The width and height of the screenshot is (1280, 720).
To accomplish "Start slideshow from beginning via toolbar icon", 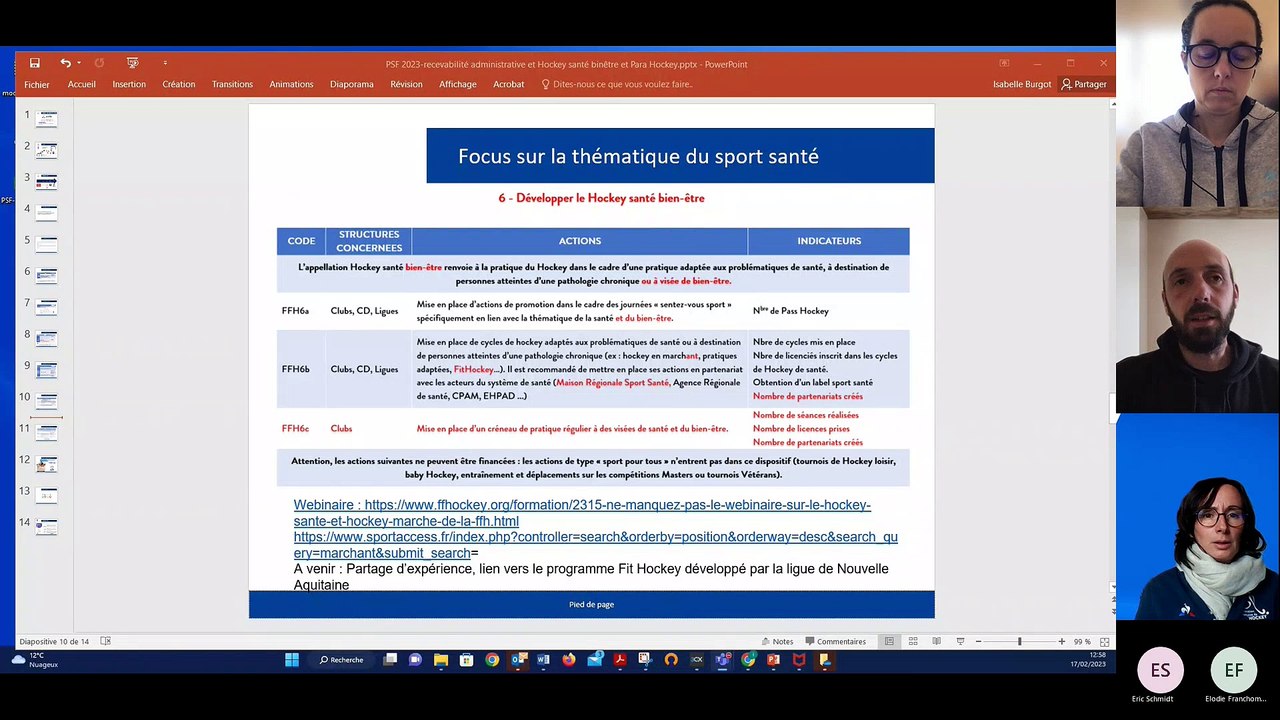I will point(132,63).
